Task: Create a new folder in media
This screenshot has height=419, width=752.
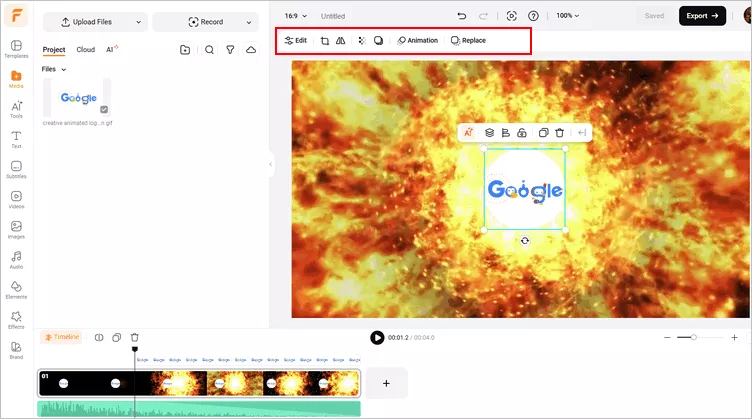Action: coord(185,49)
